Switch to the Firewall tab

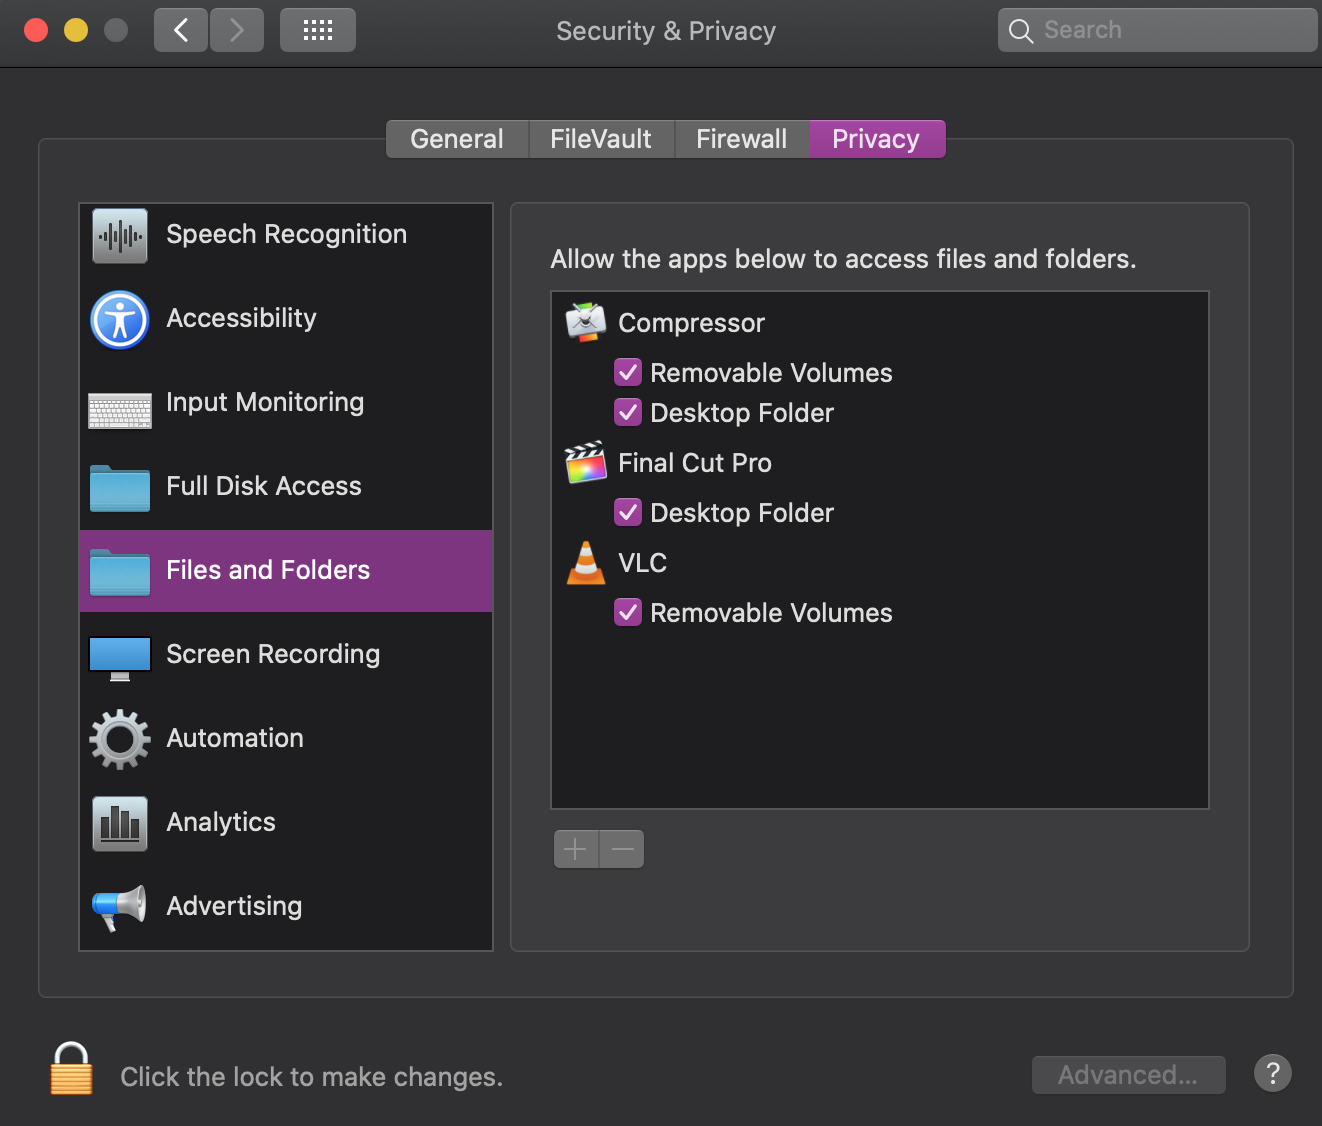[x=742, y=139]
